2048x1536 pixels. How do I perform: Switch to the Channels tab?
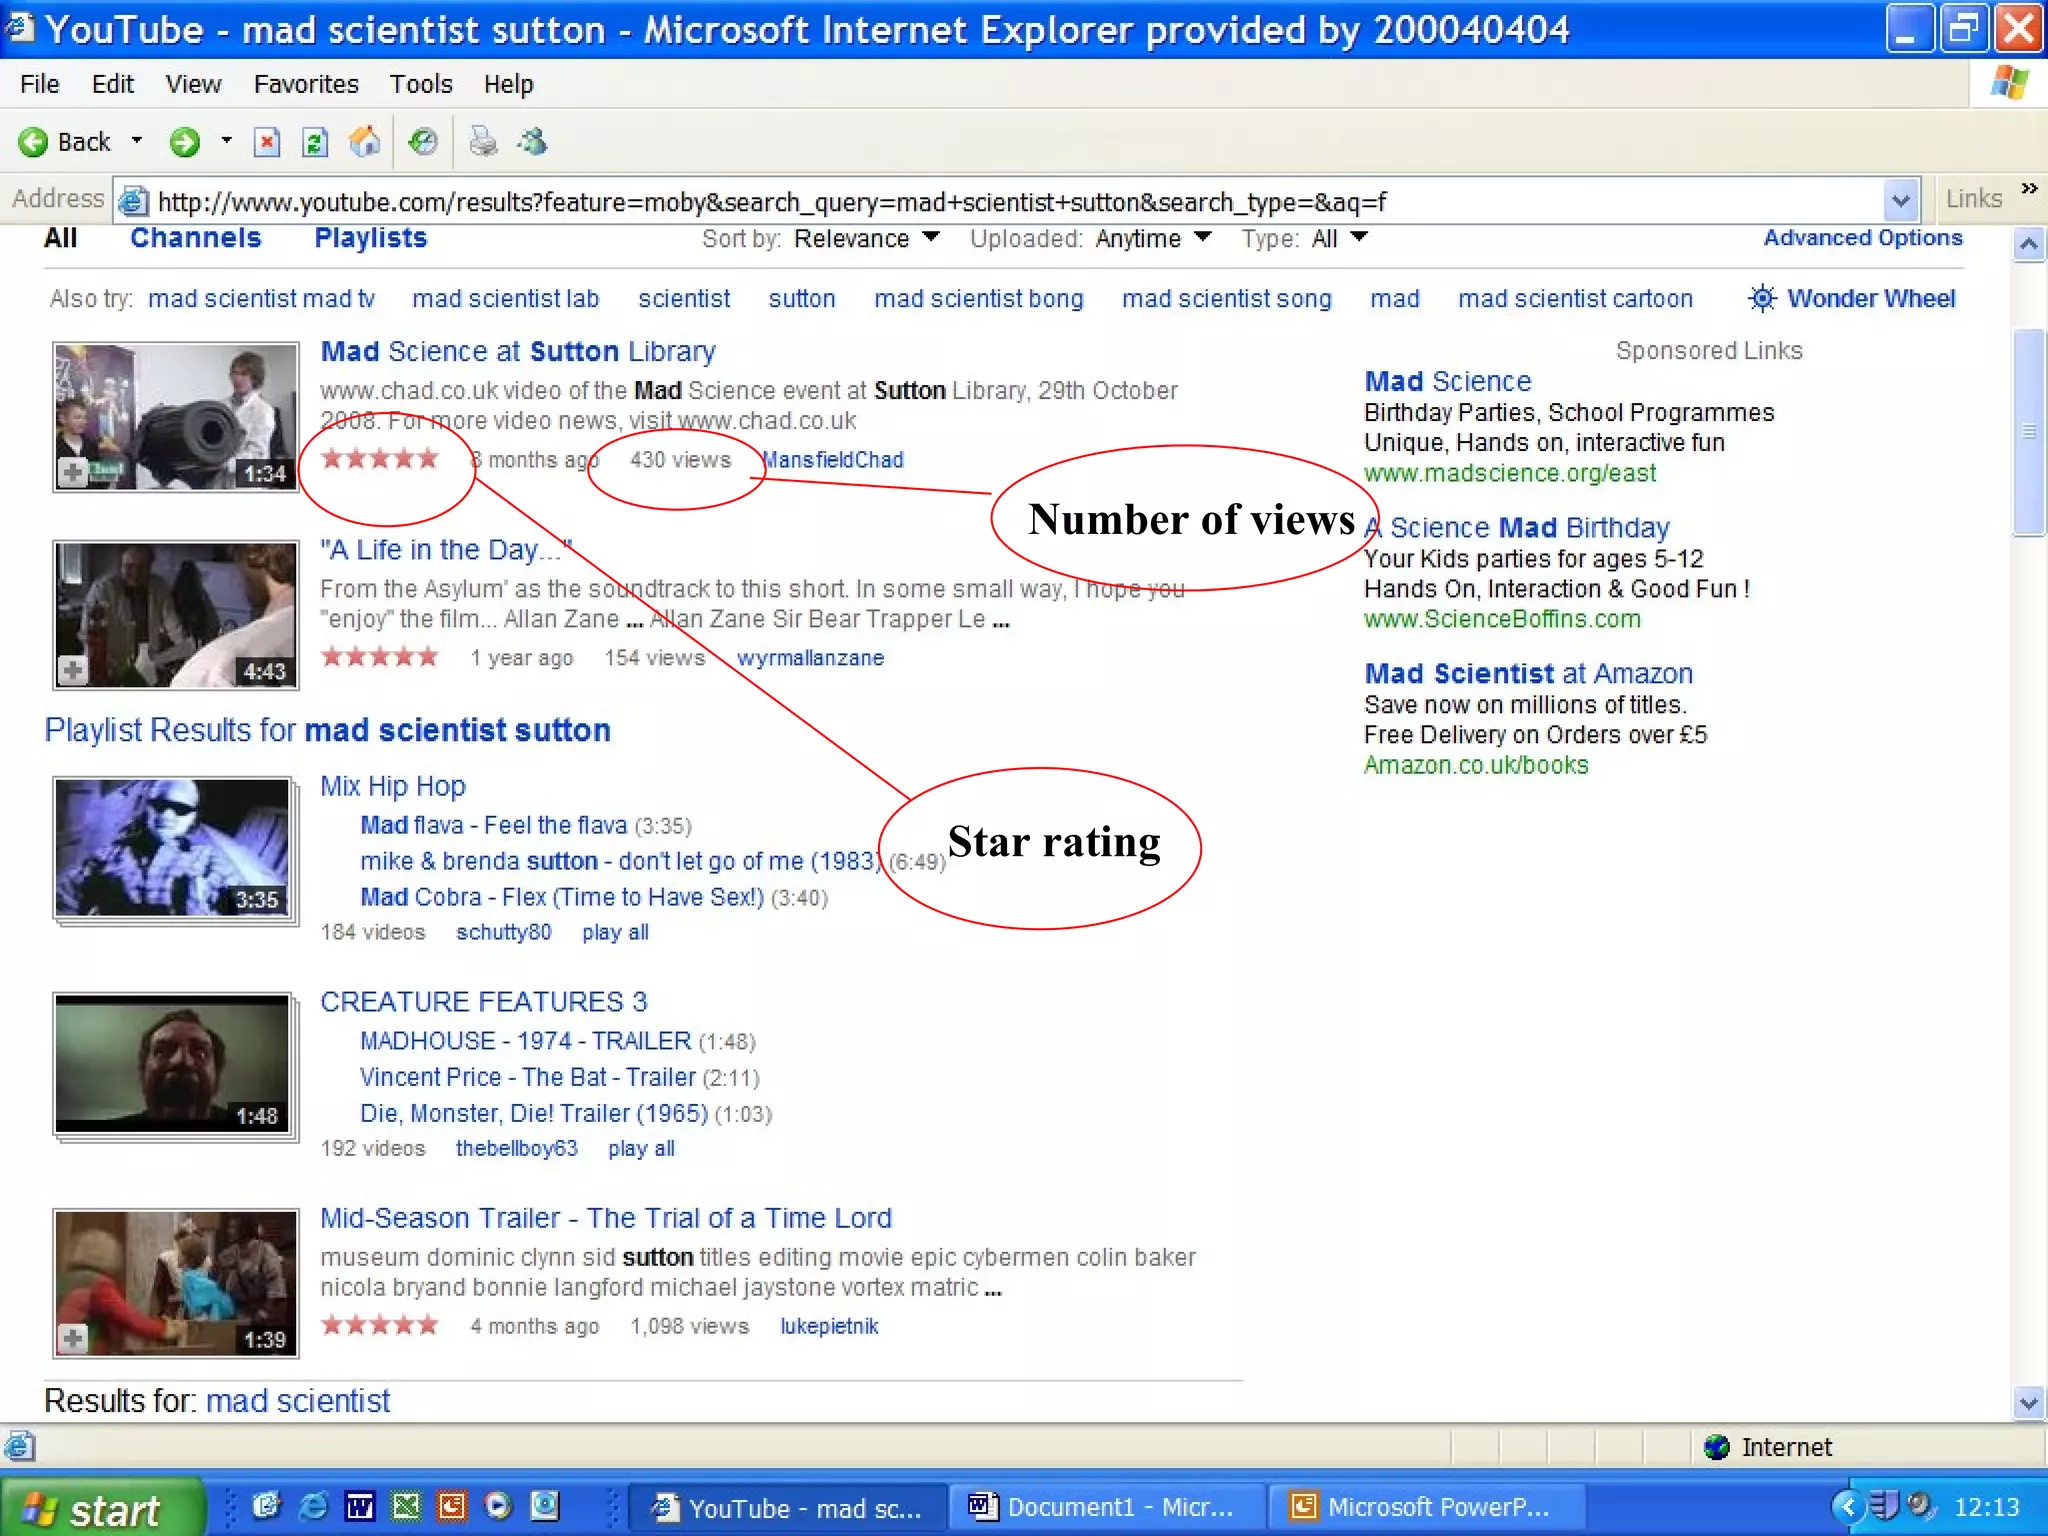point(195,238)
